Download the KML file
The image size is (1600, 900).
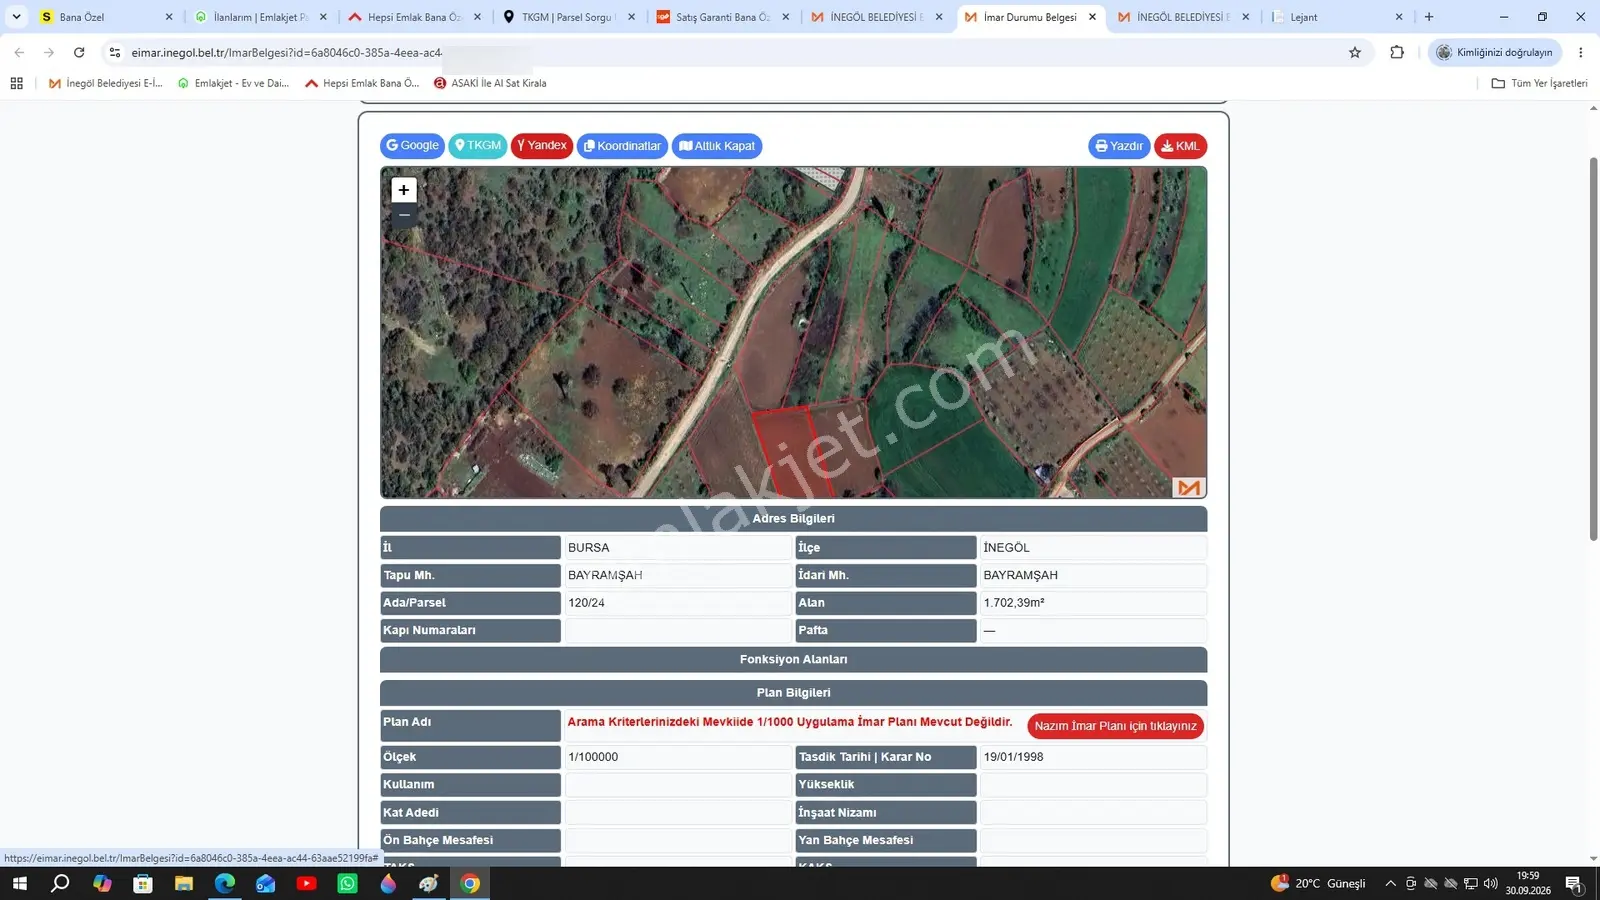pyautogui.click(x=1180, y=146)
